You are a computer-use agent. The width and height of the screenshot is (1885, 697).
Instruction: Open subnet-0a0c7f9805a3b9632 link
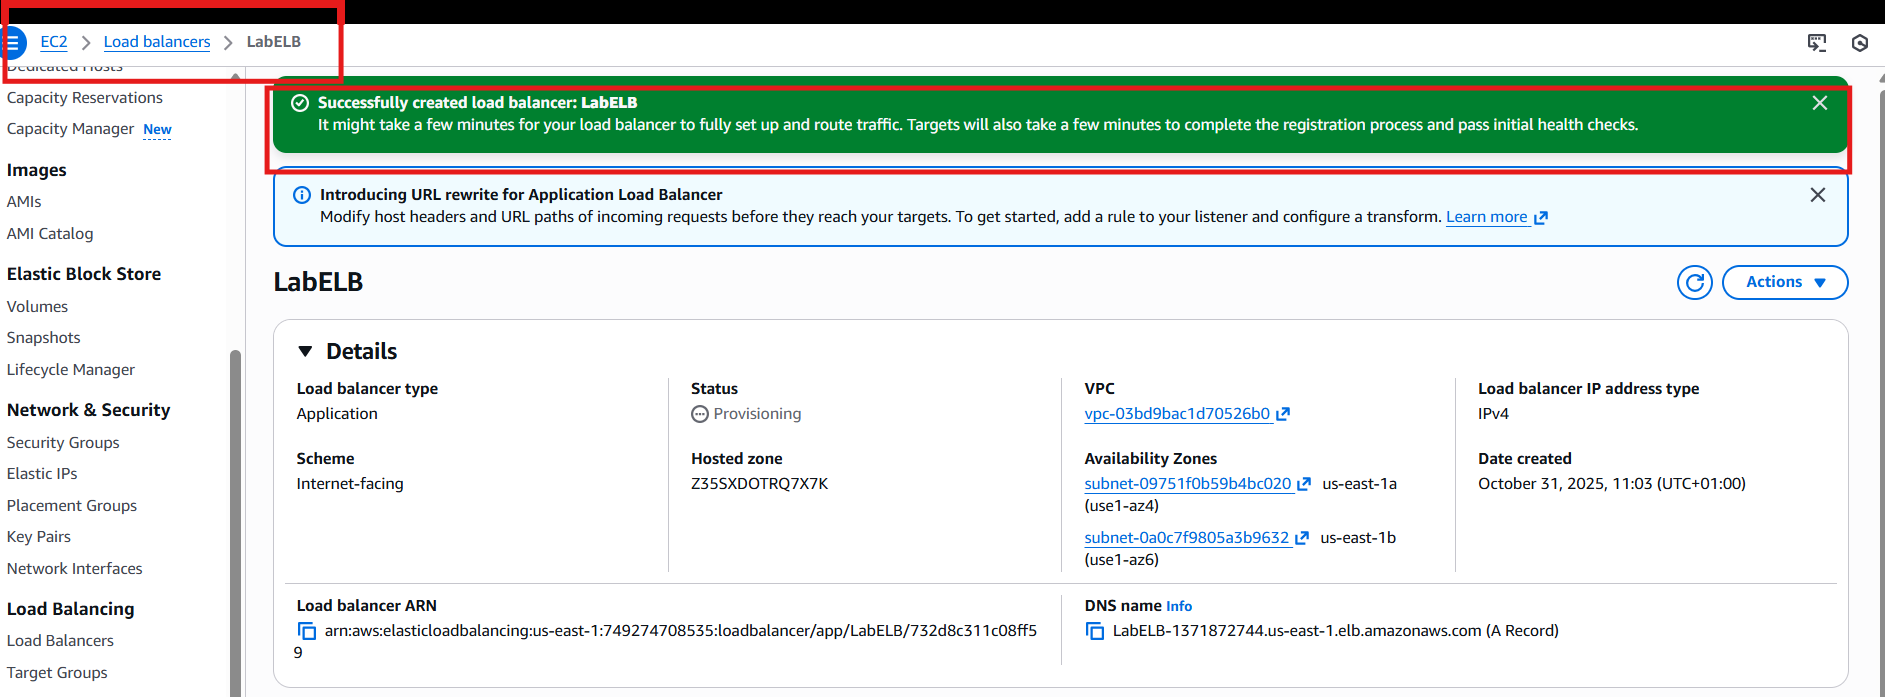pos(1186,538)
